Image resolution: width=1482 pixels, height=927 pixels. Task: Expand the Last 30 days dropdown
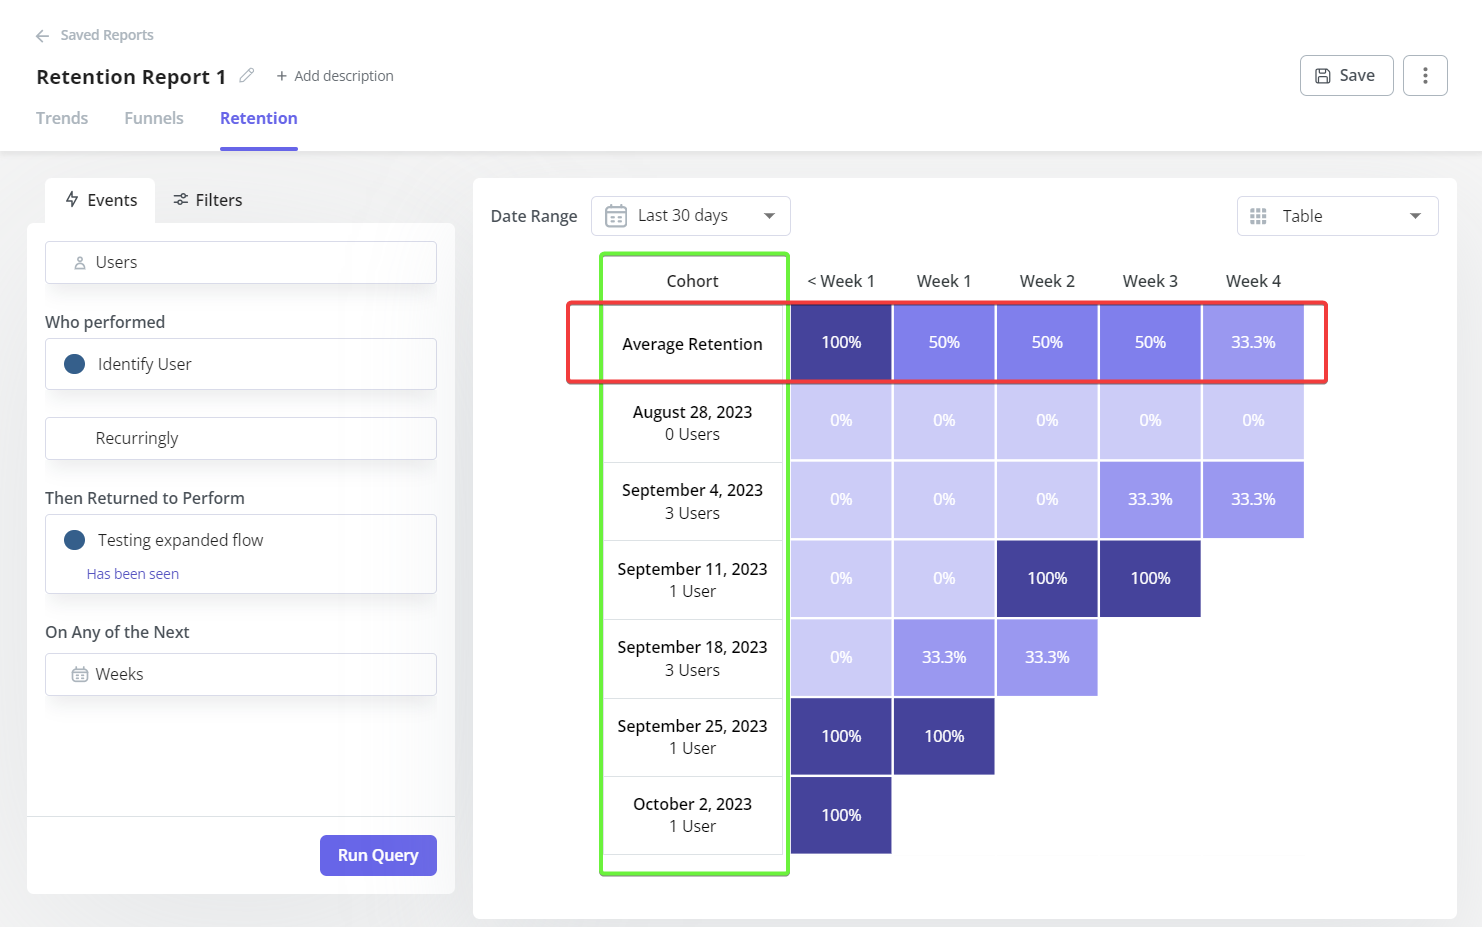pyautogui.click(x=691, y=216)
